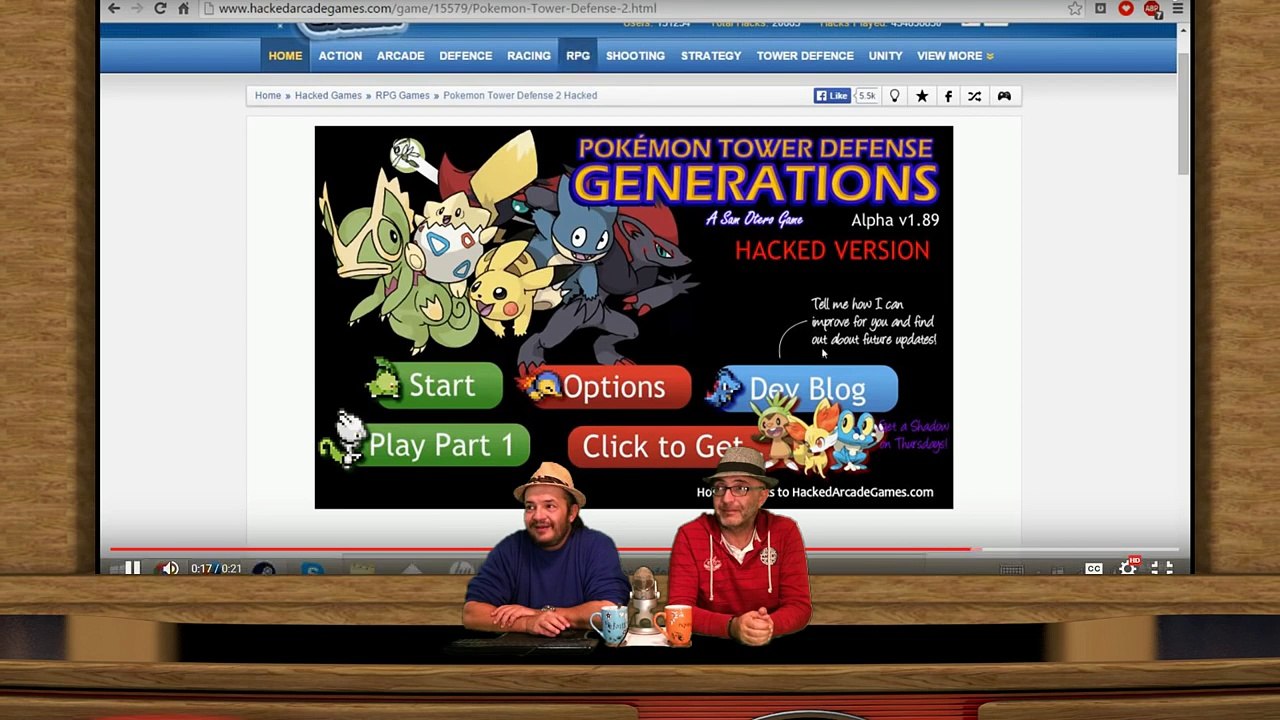Click Pokemon Tower Defense 2 Hacked breadcrumb
Viewport: 1280px width, 720px height.
pyautogui.click(x=520, y=96)
